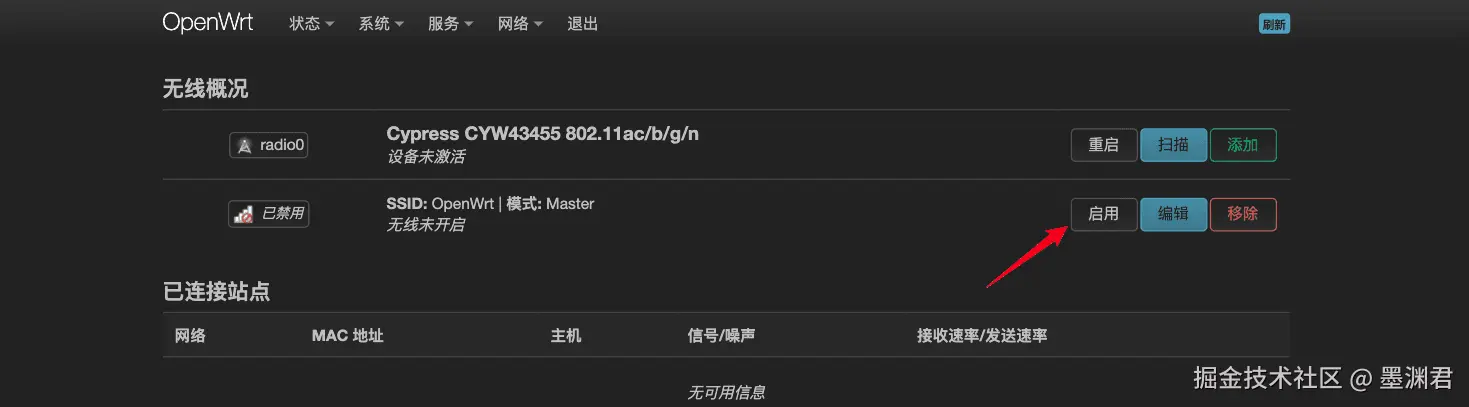Open the OpenWrt home logo link

(x=208, y=23)
